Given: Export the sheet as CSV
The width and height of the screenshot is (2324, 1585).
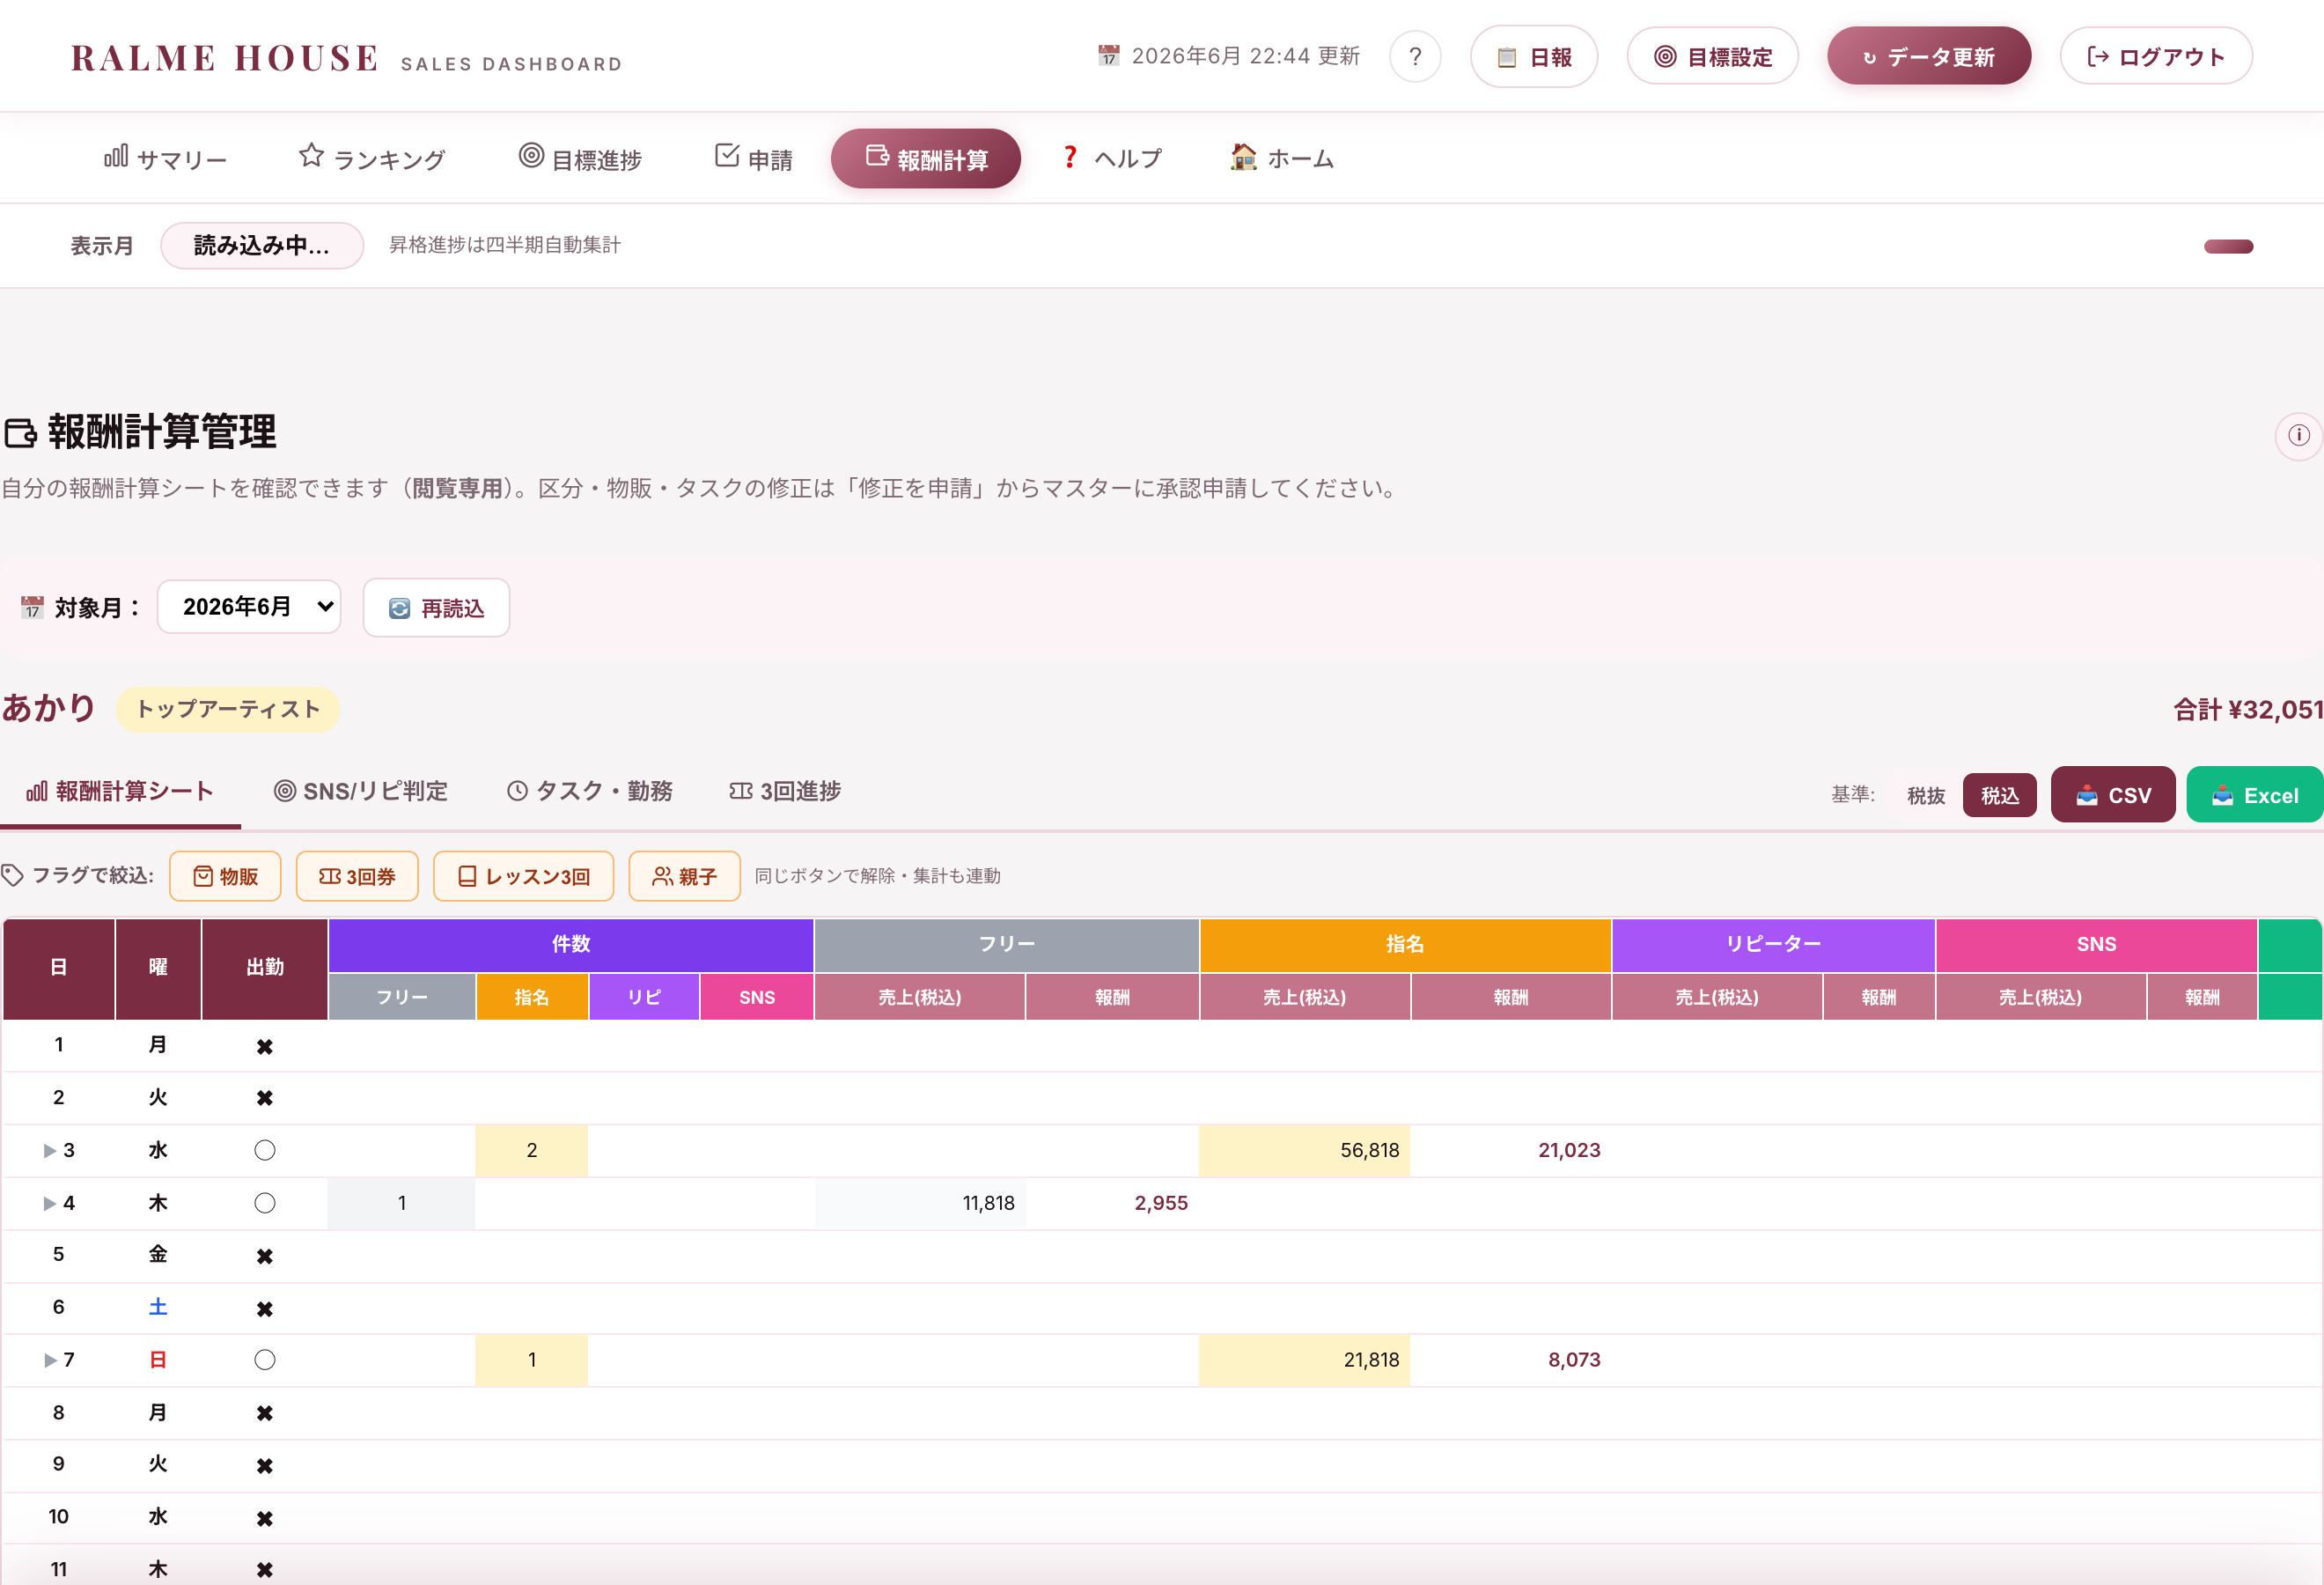Looking at the screenshot, I should 2112,795.
